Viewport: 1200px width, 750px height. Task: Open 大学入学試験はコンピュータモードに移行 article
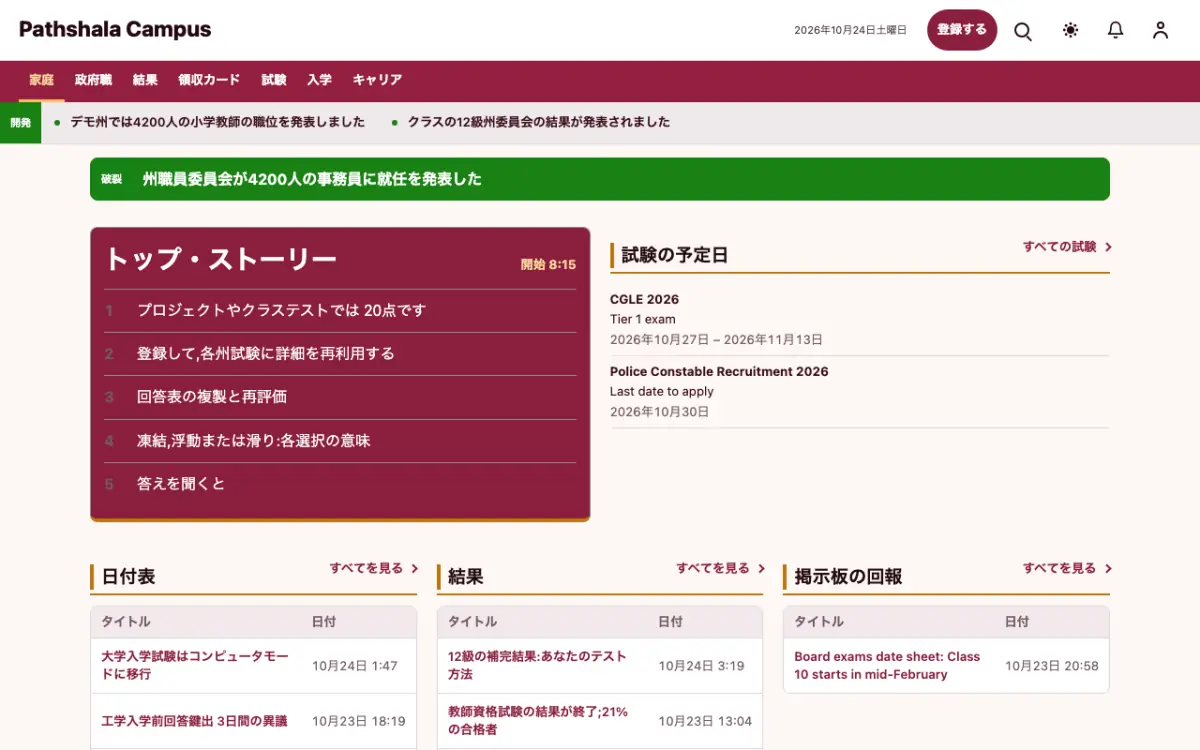pyautogui.click(x=195, y=665)
